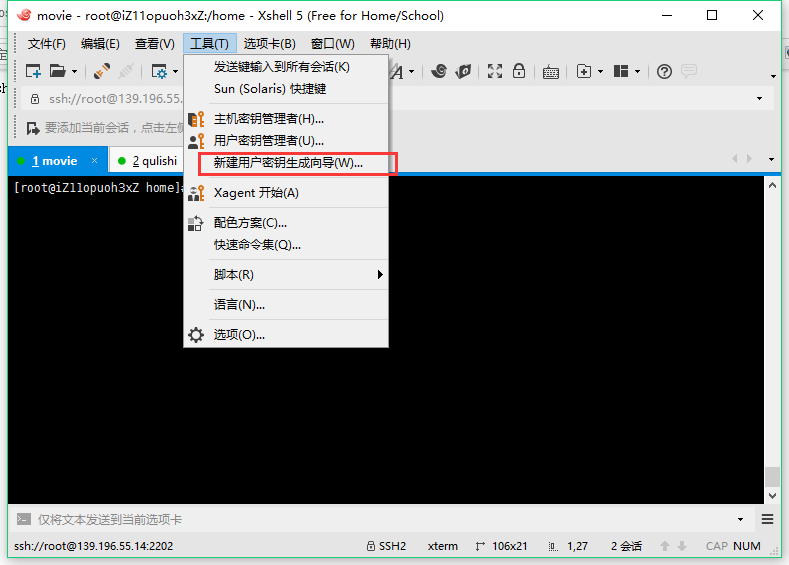Close the movie tab
The width and height of the screenshot is (789, 565).
[95, 160]
